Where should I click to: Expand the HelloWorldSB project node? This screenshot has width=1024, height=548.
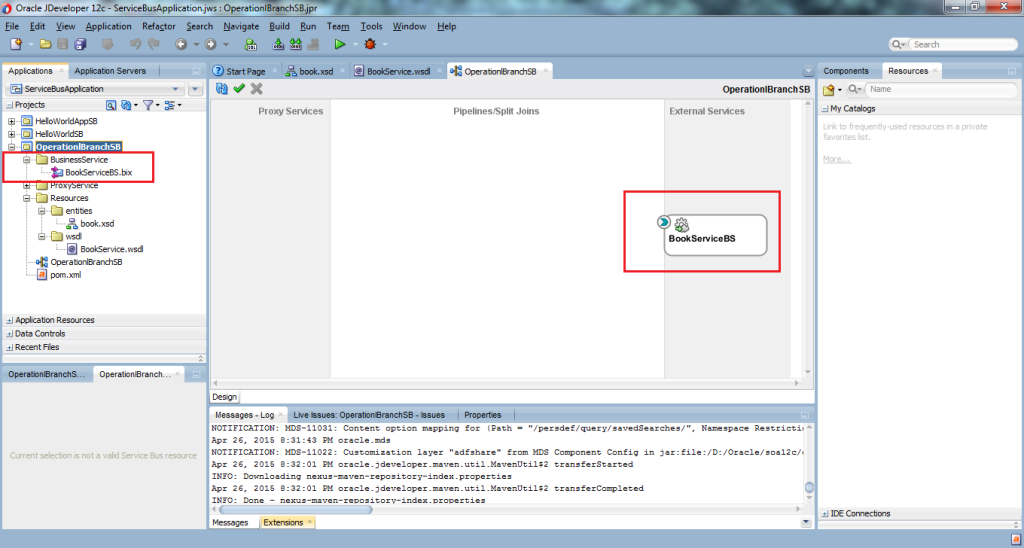point(11,134)
